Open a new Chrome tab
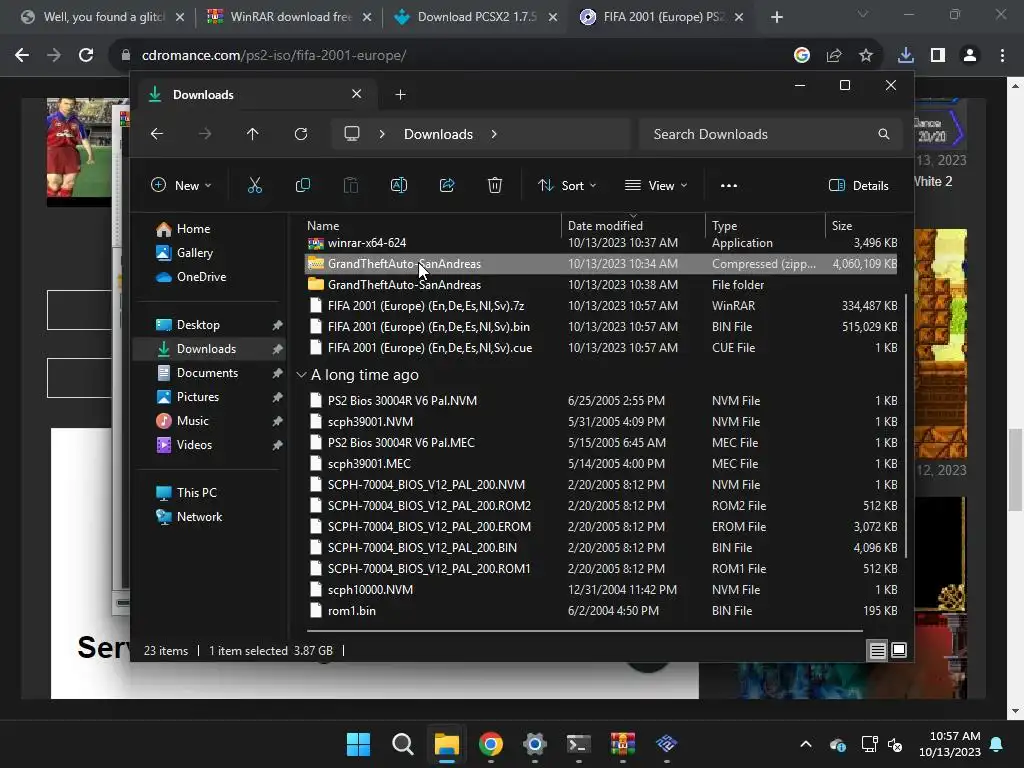Image resolution: width=1024 pixels, height=768 pixels. point(776,17)
